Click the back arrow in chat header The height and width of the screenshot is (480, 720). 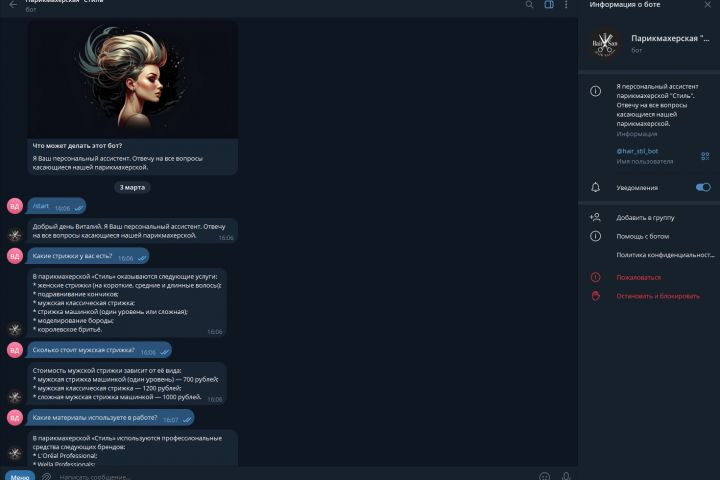13,5
